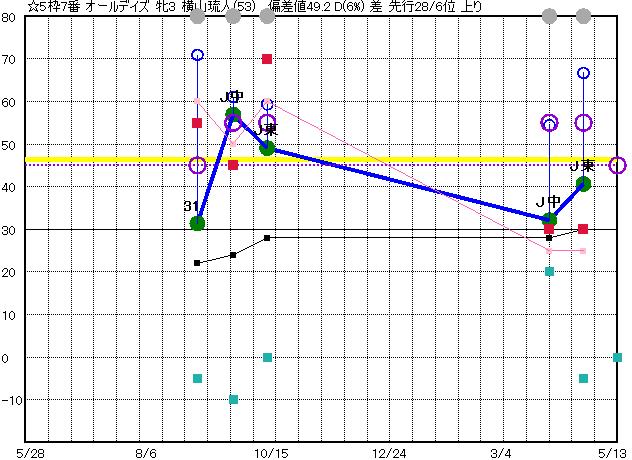The height and width of the screenshot is (460, 632).
Task: Click the 5/13 date axis label
Action: pyautogui.click(x=613, y=452)
